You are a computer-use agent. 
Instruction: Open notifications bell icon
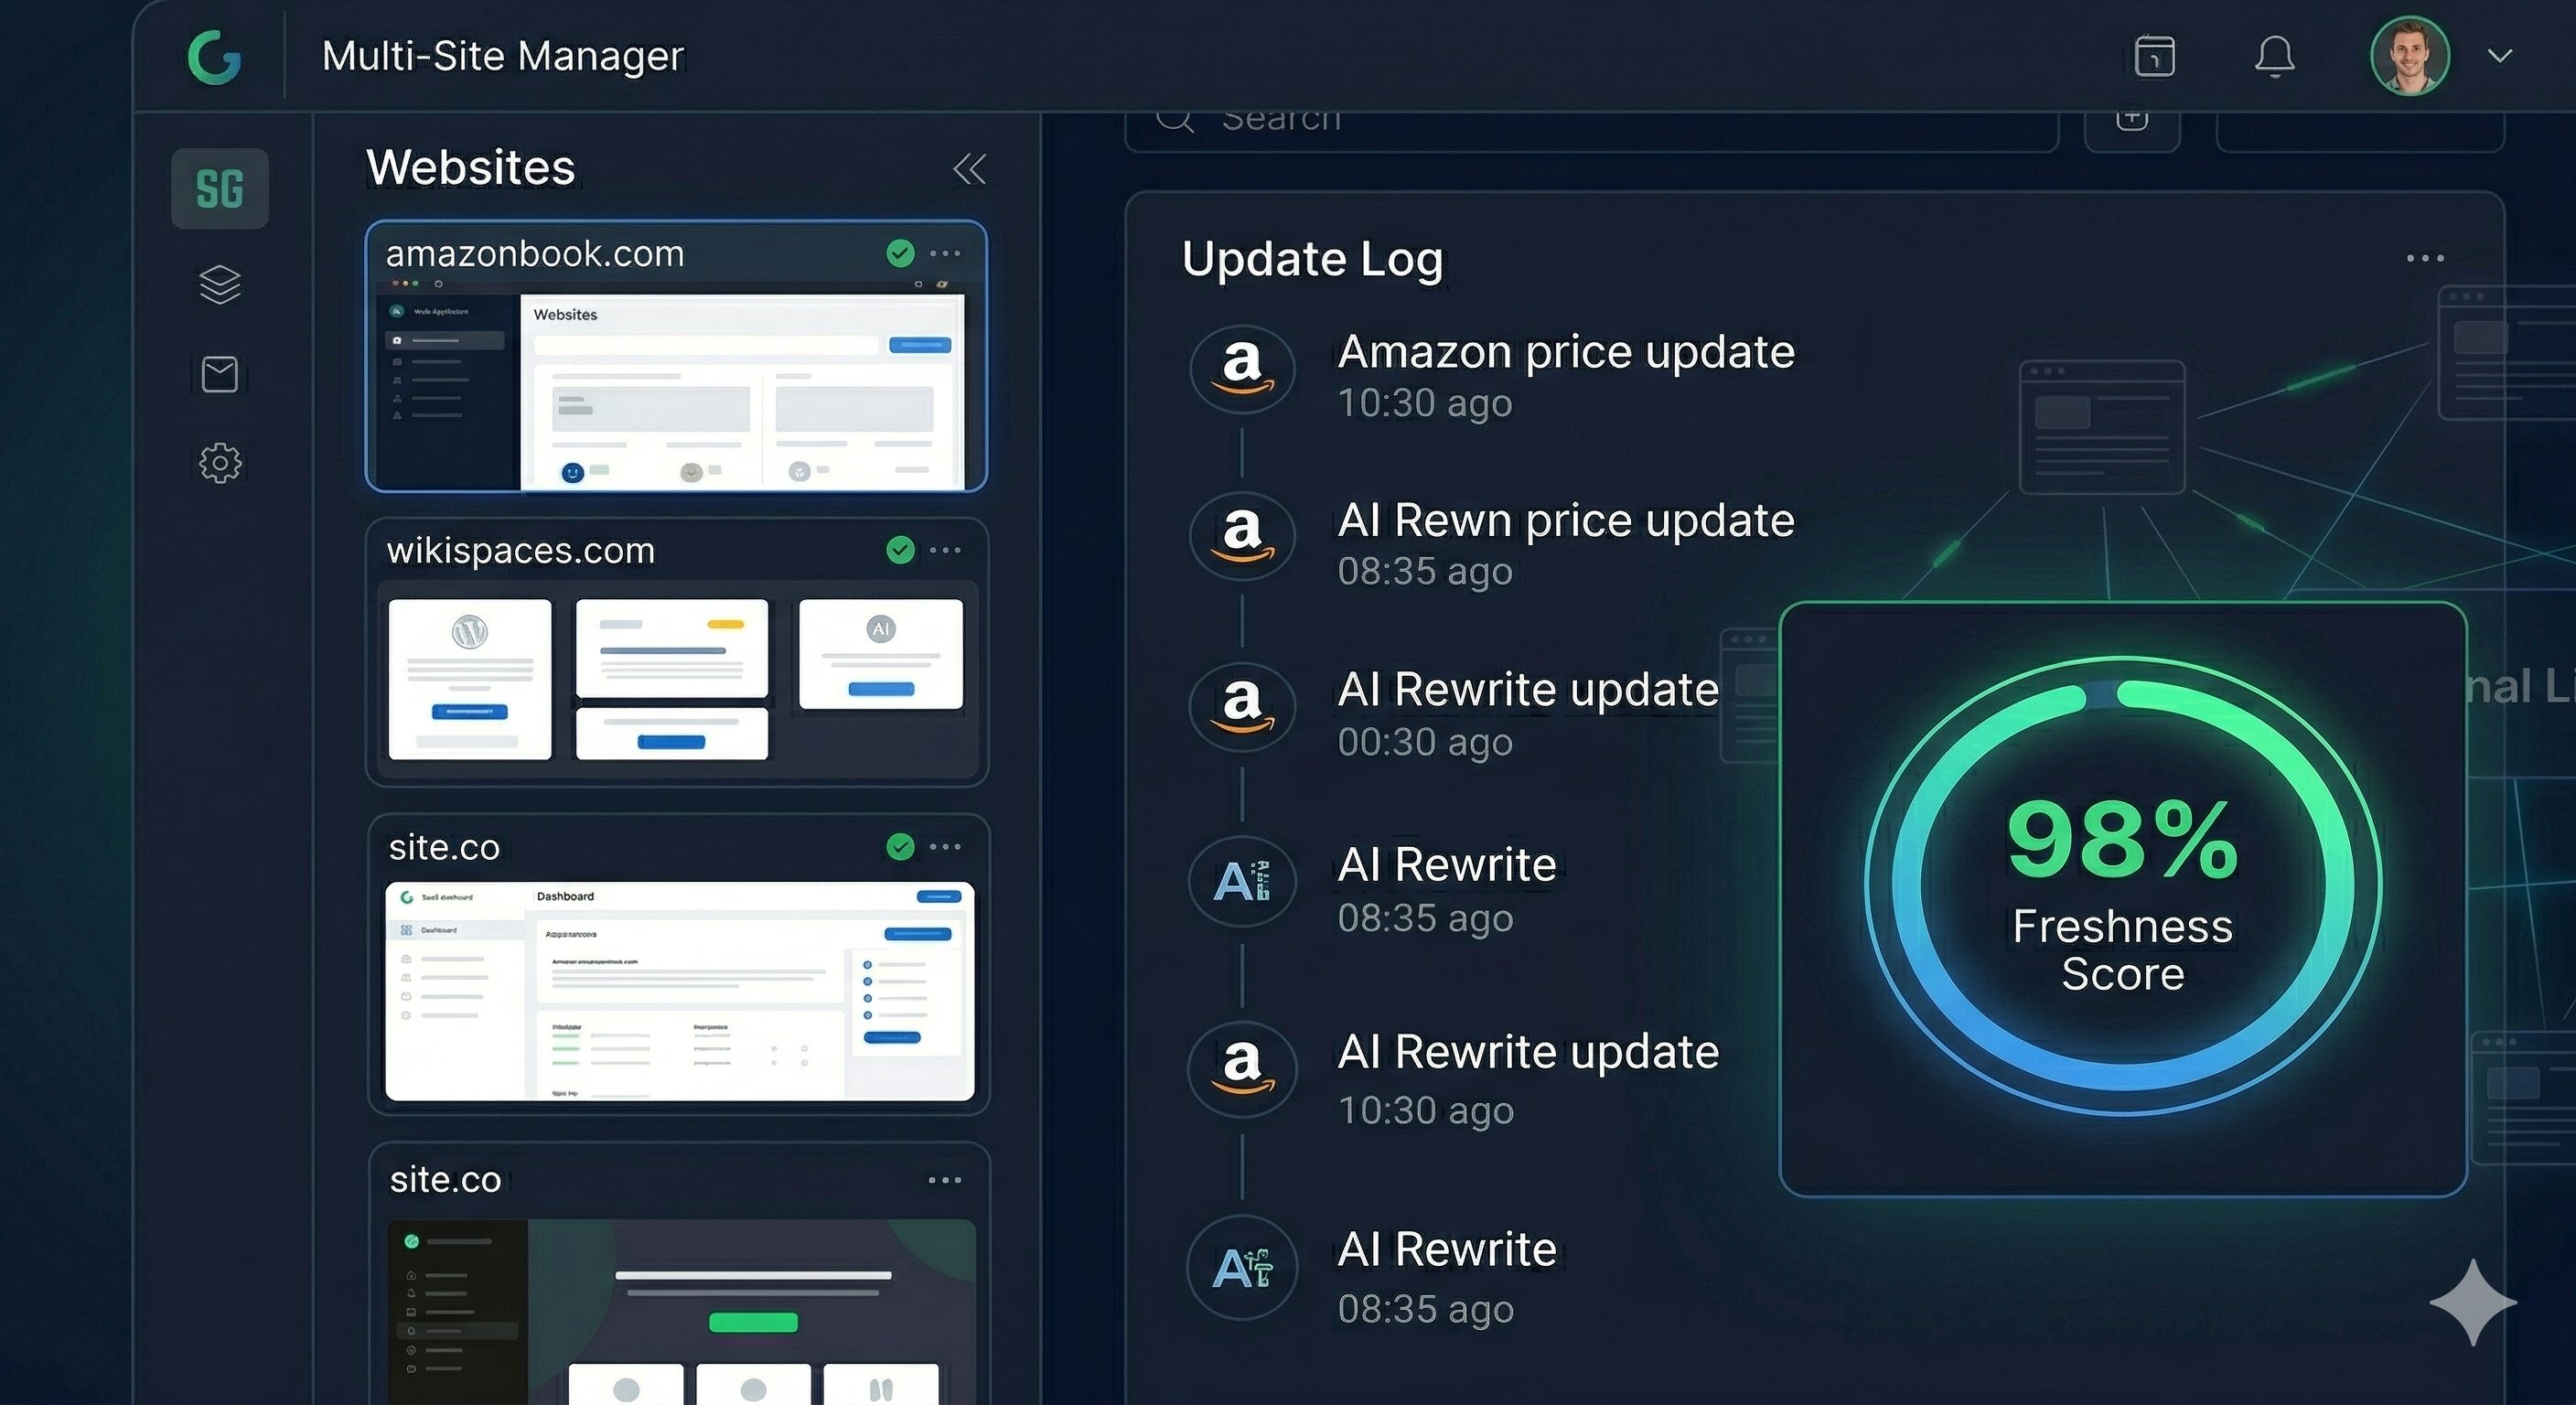2274,56
